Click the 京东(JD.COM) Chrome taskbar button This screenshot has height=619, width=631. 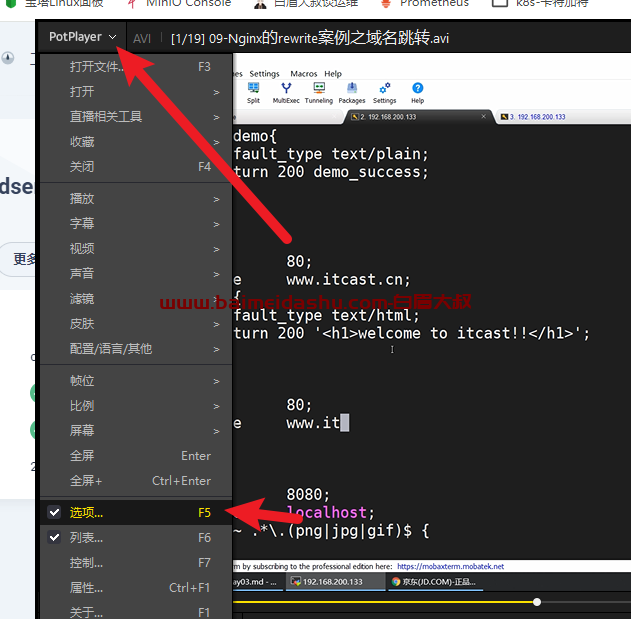pos(435,582)
